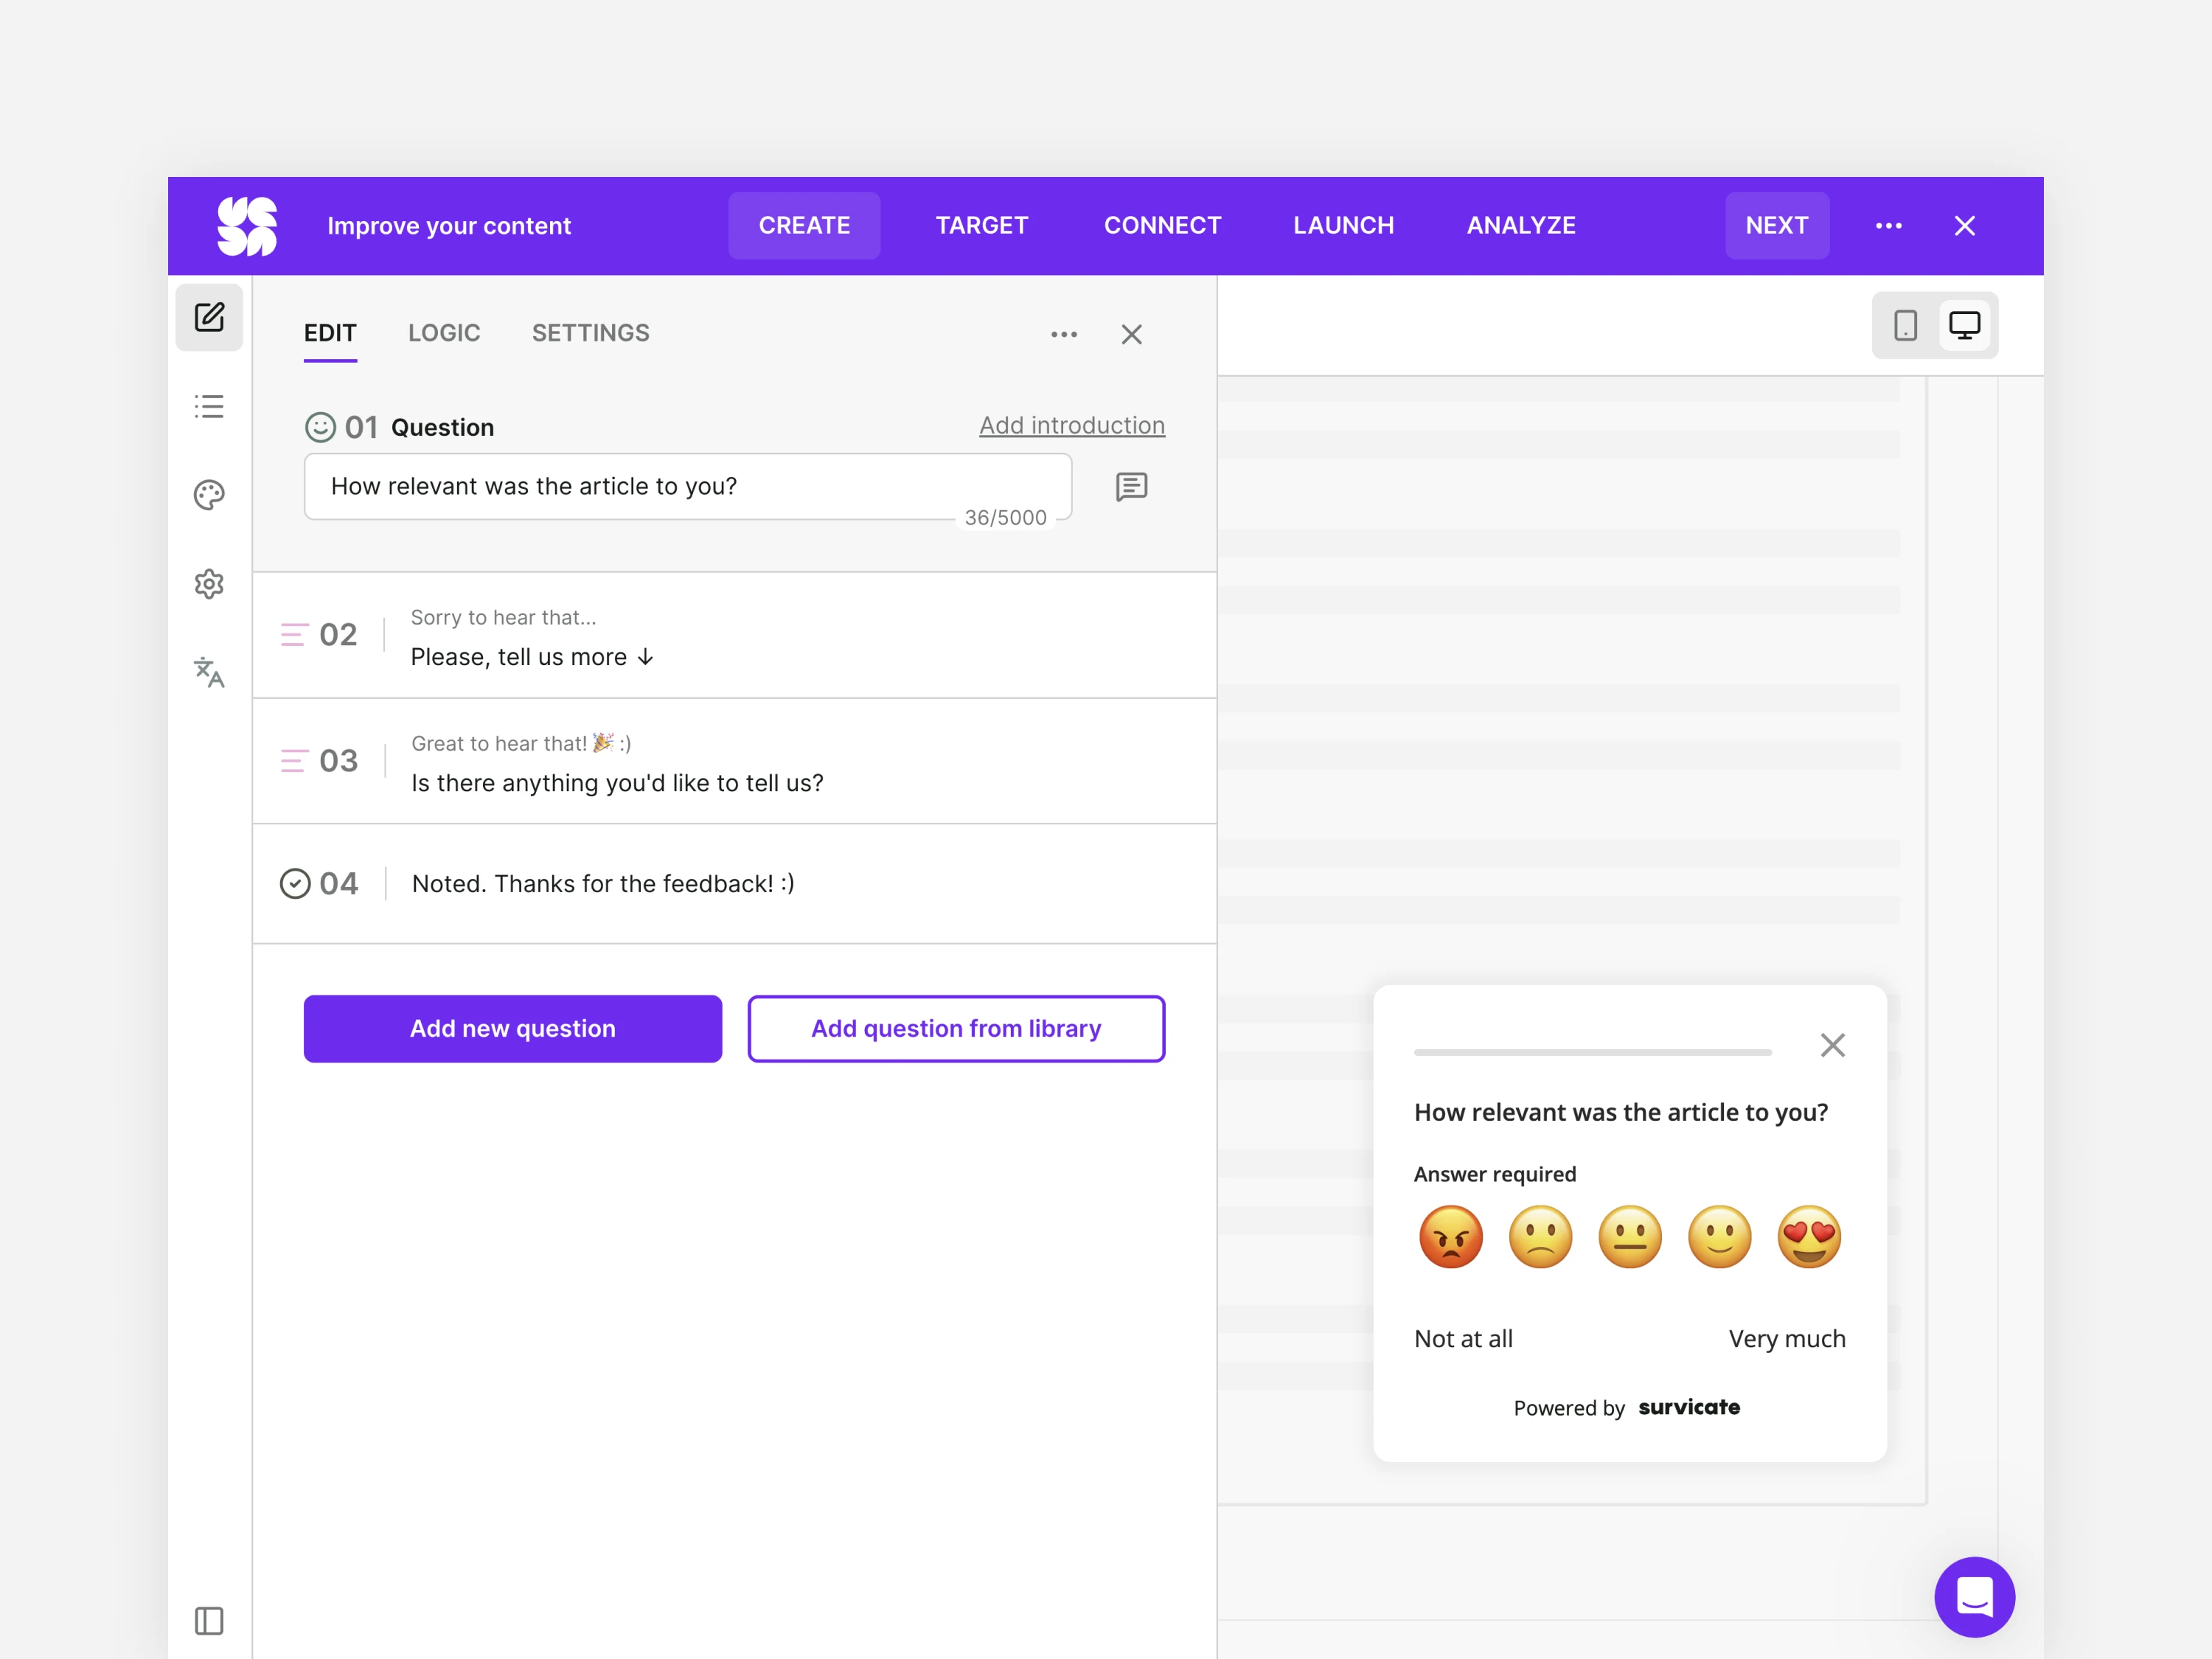
Task: Open the three-dot menu in the top header
Action: click(1888, 226)
